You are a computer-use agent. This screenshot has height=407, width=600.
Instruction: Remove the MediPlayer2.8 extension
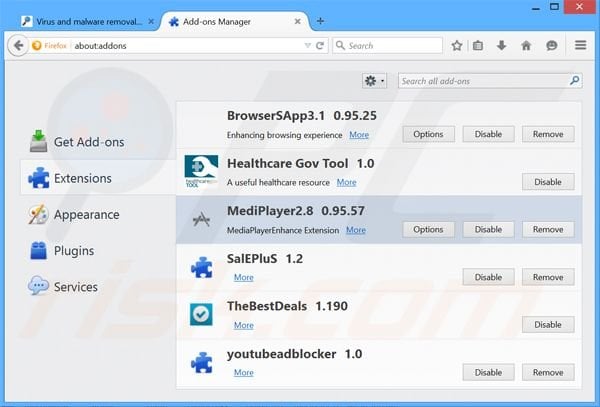[x=548, y=230]
